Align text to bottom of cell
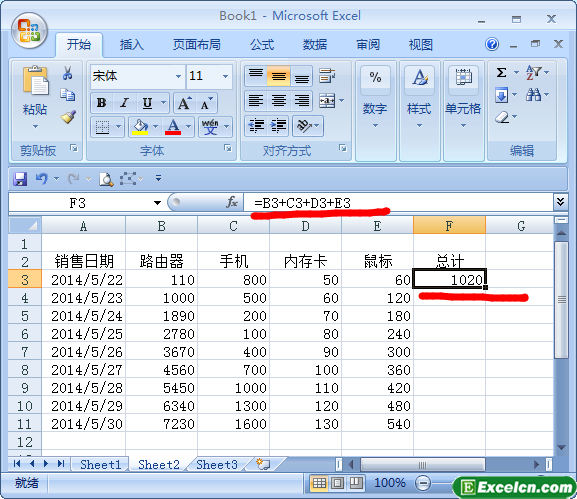 (x=302, y=75)
